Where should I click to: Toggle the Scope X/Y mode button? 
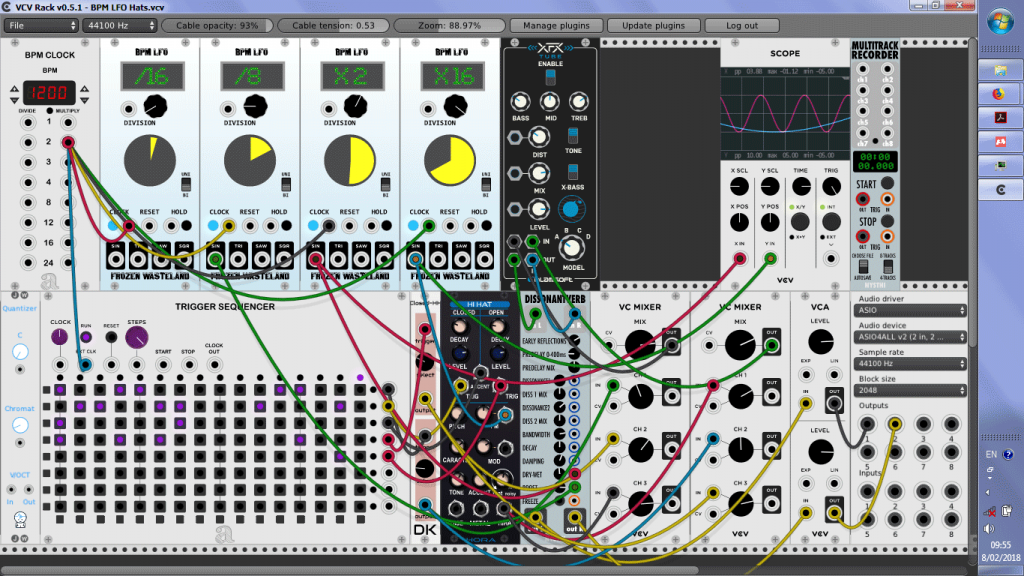800,222
